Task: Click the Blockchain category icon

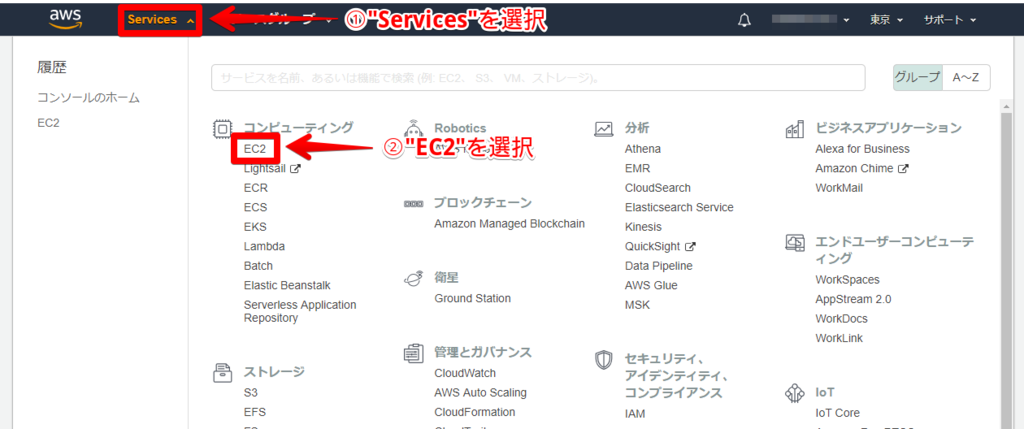Action: point(413,204)
